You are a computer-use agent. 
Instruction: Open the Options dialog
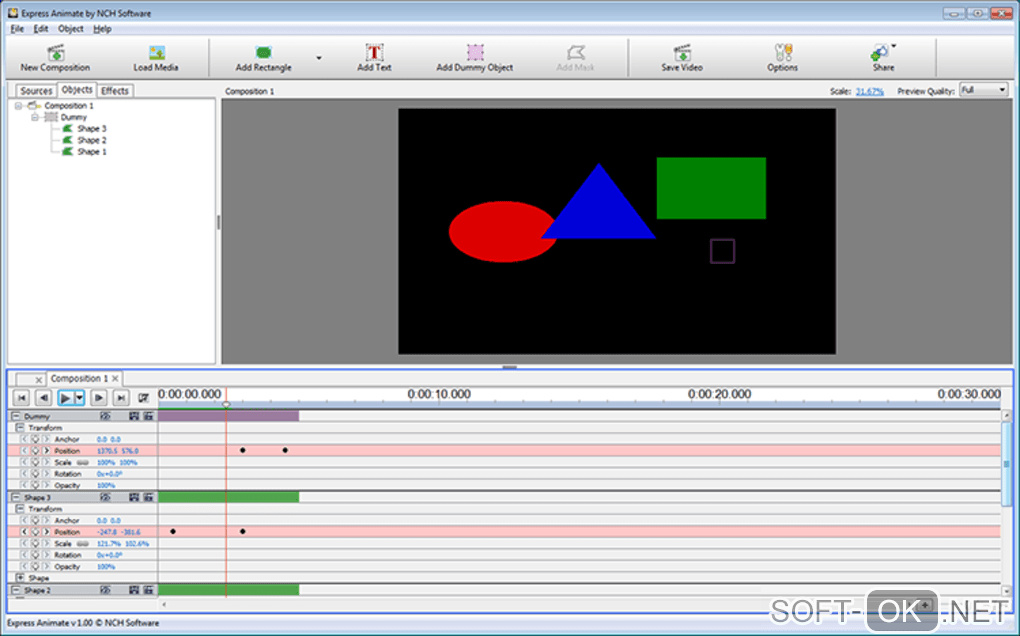783,58
